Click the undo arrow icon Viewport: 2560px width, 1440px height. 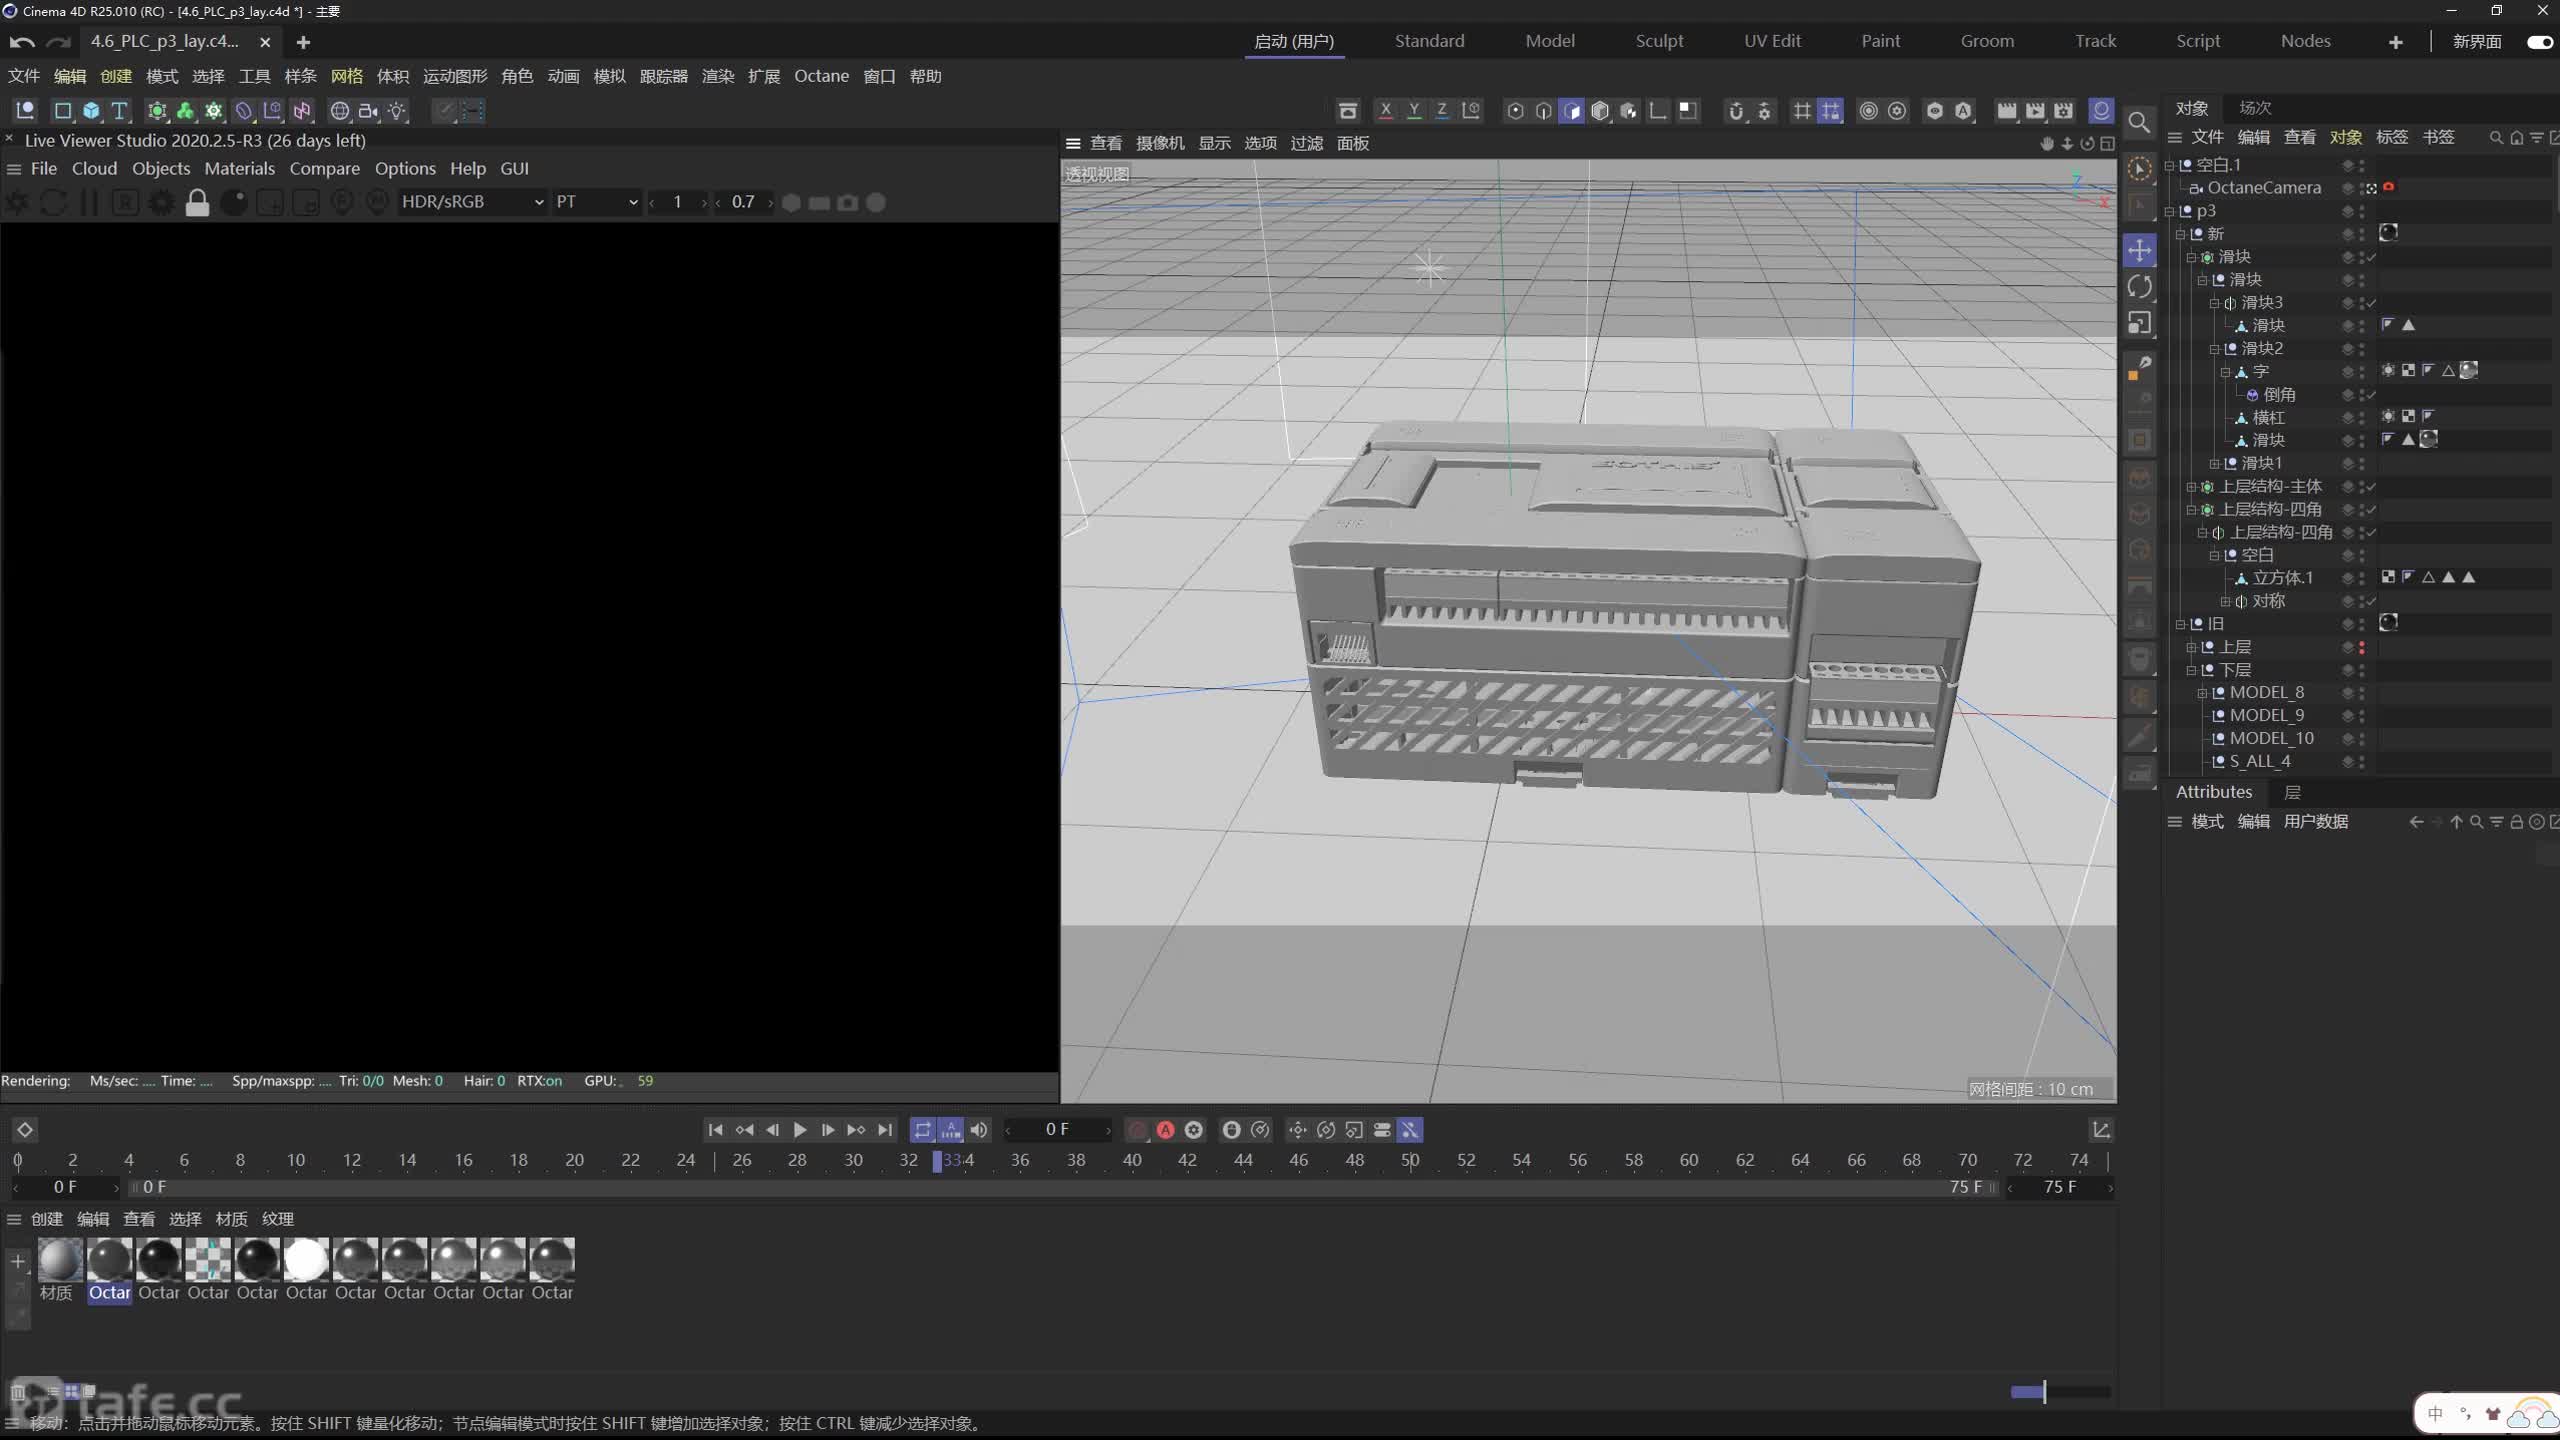tap(22, 42)
